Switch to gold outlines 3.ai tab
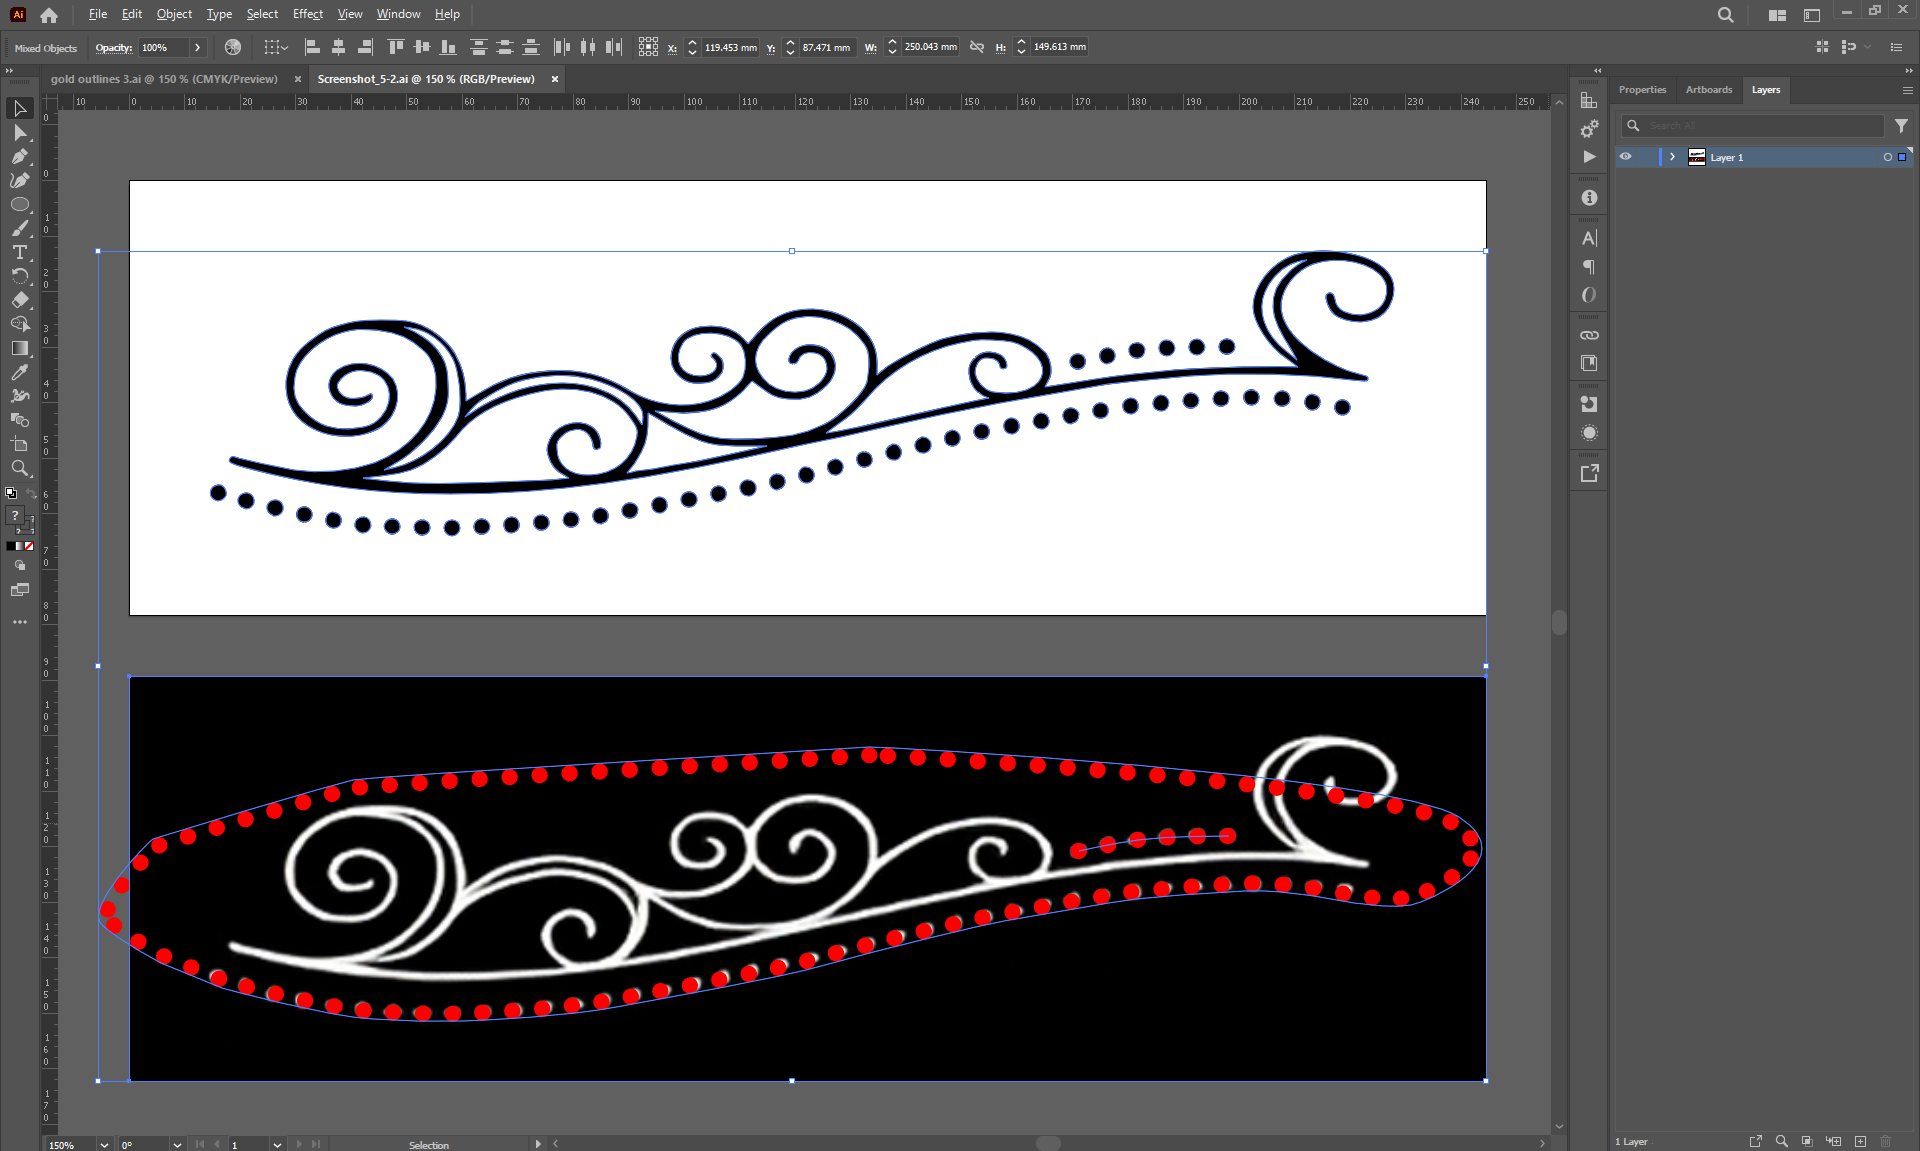The image size is (1920, 1151). tap(164, 79)
